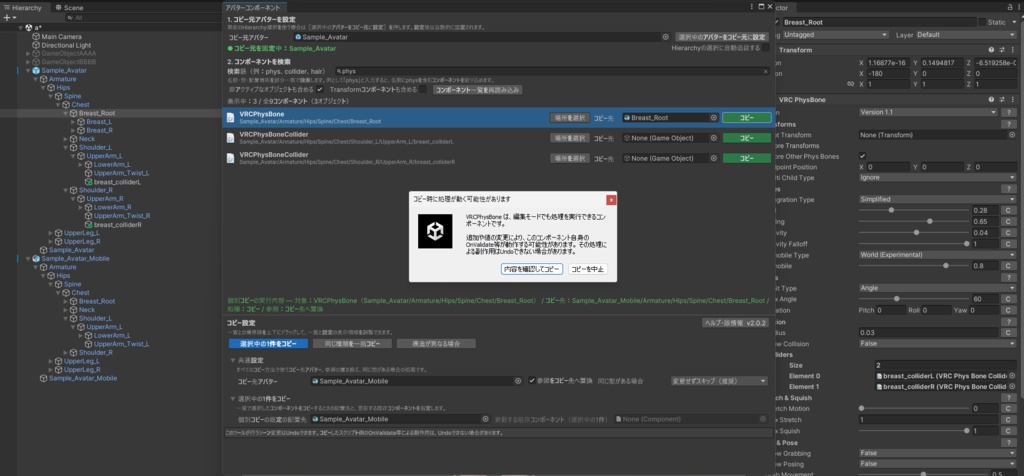Open VRC PhysBone component help icon

point(991,99)
